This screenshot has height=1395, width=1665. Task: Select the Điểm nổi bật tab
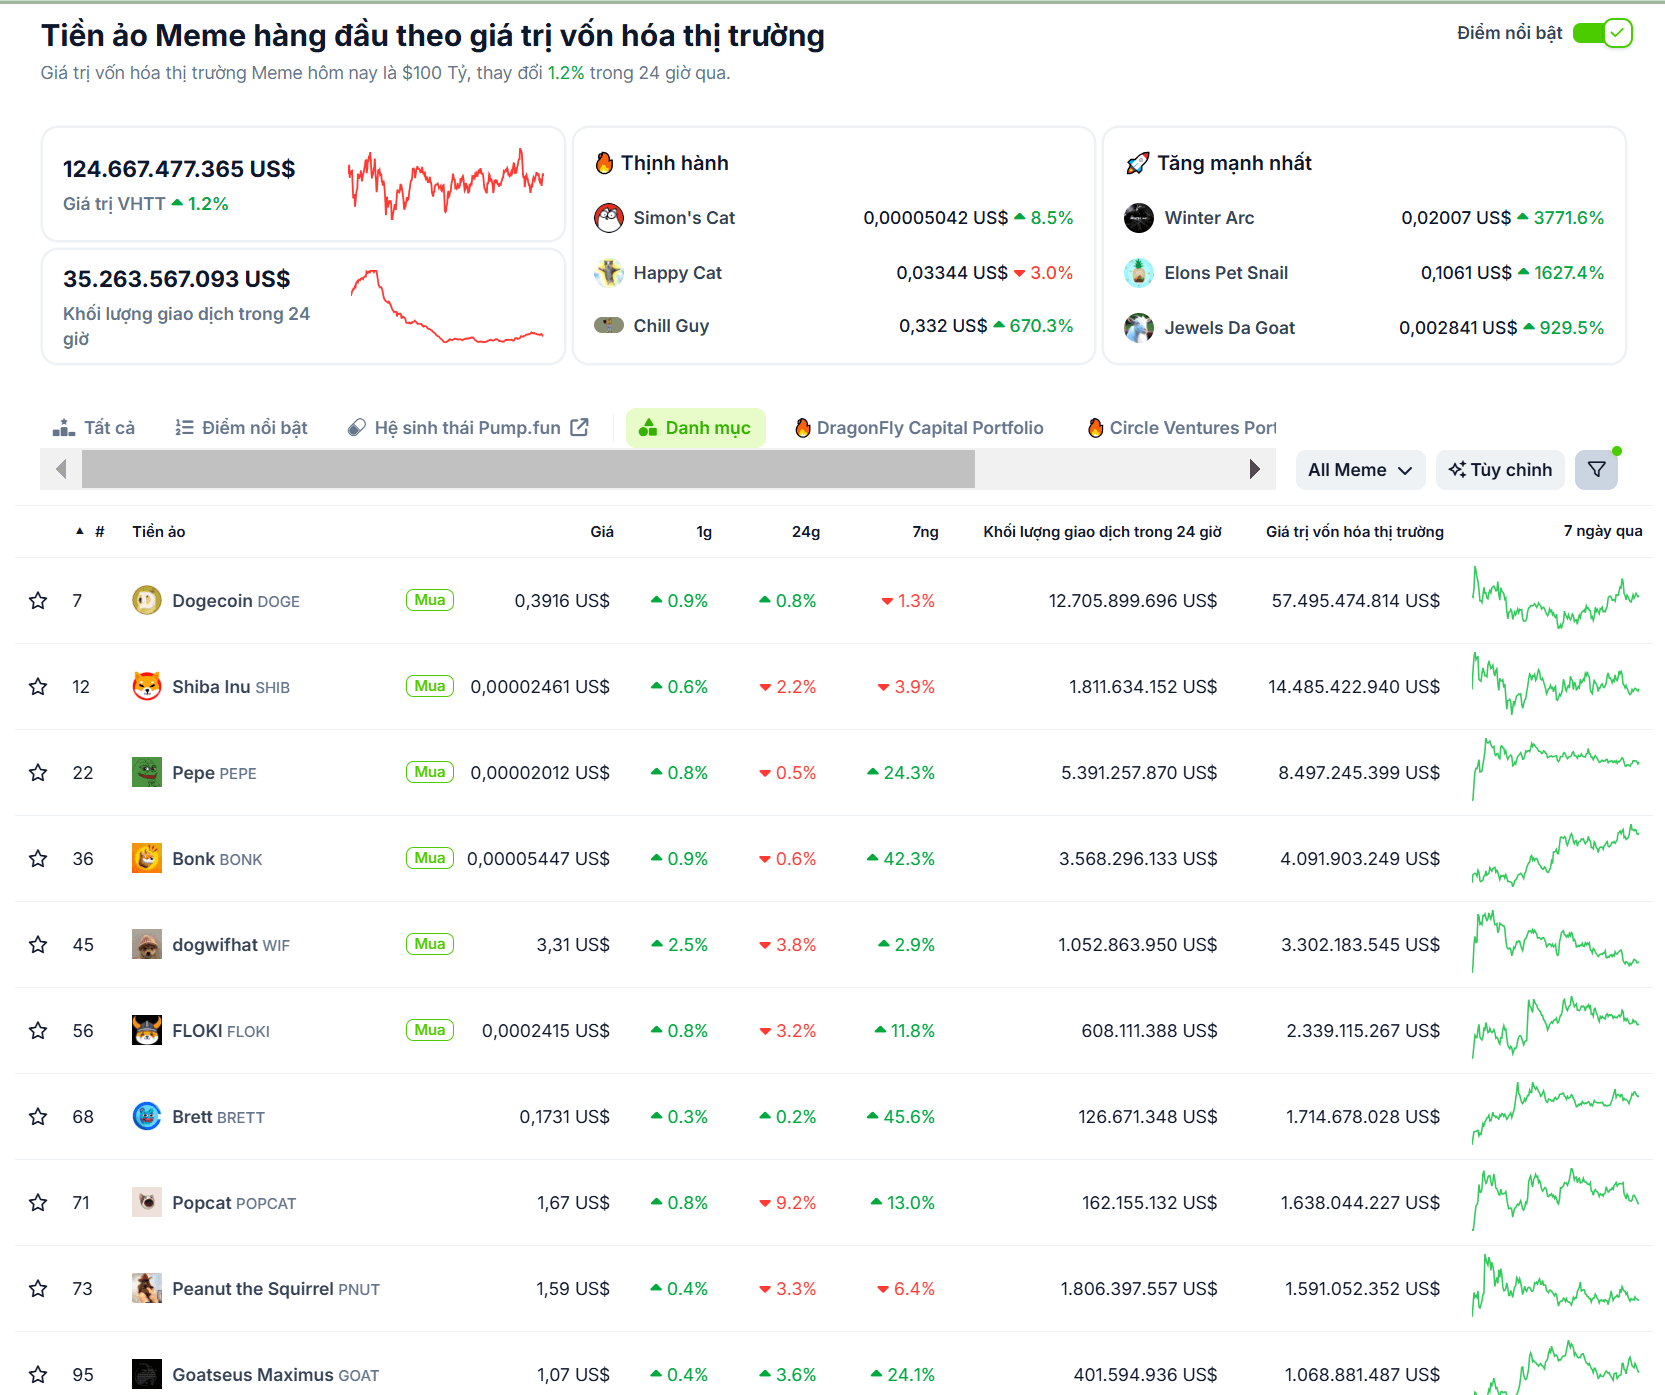(241, 428)
